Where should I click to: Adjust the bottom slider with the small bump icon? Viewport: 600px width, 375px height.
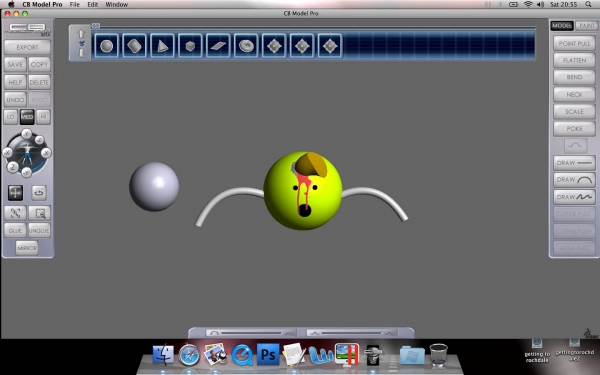[x=352, y=333]
